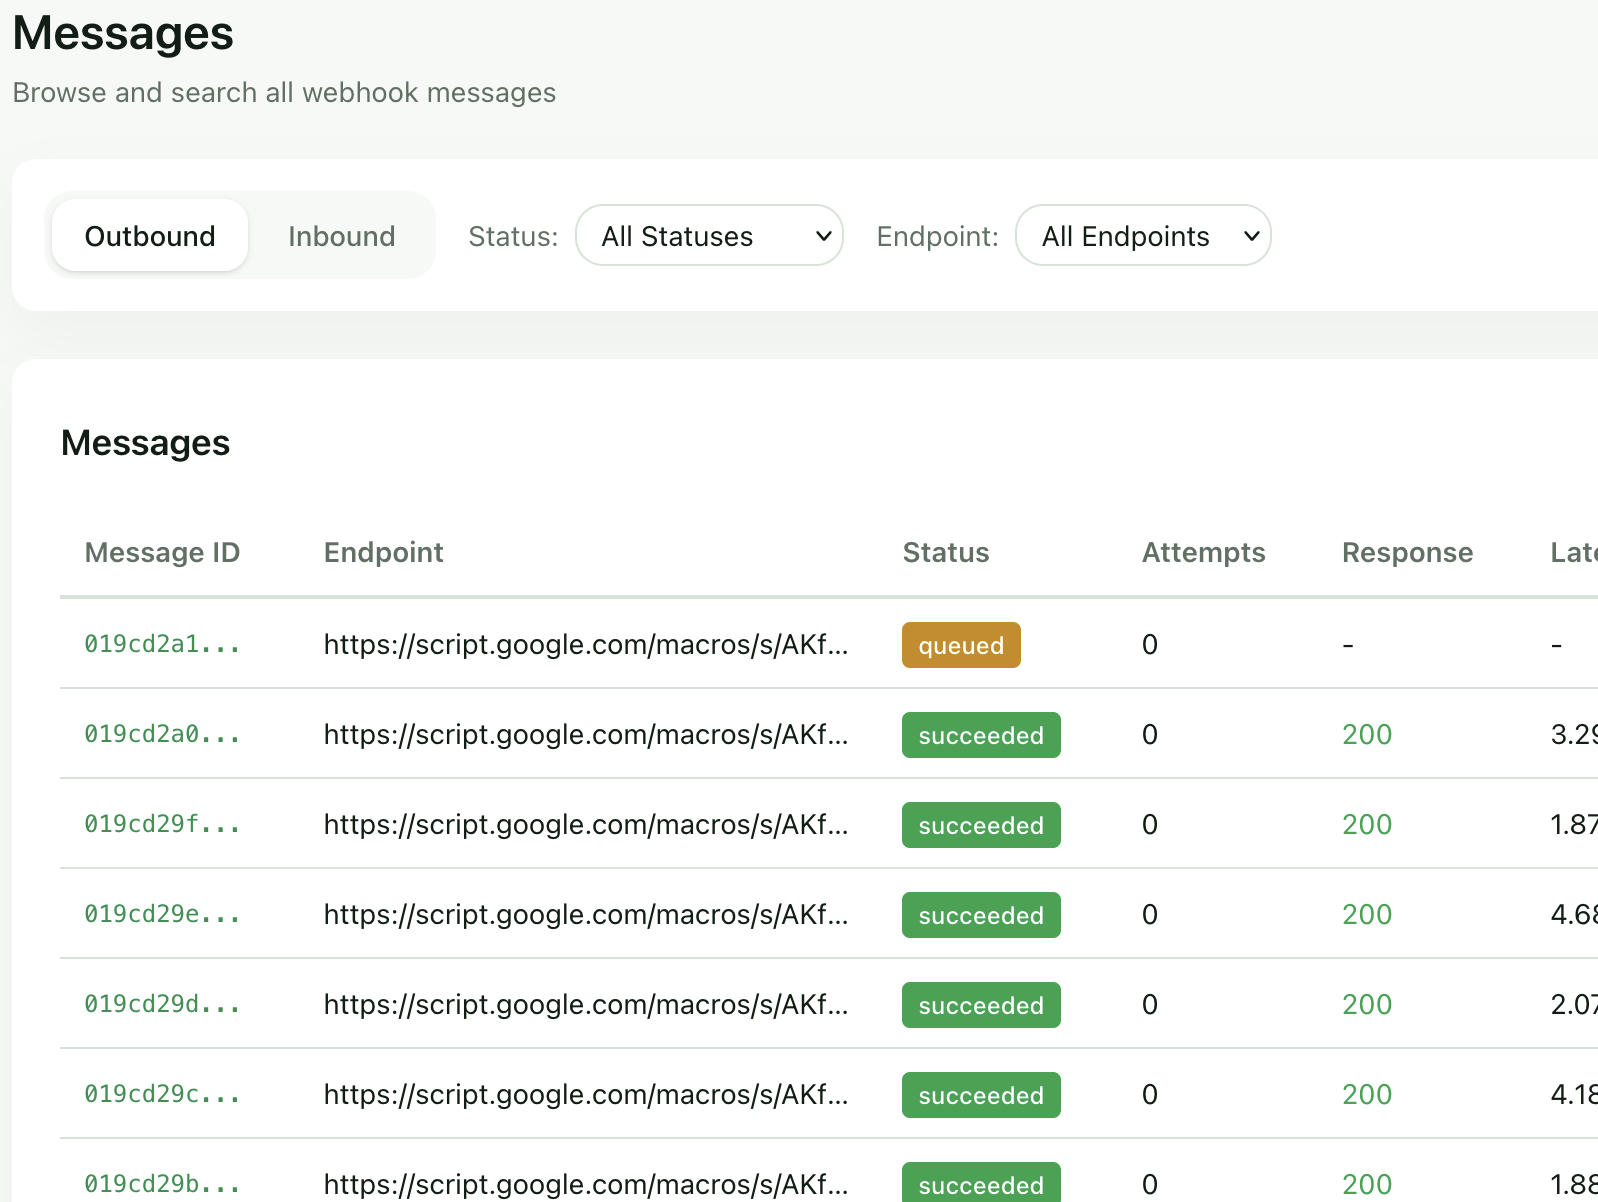Click the 200 response of message 019cd29f

[1366, 824]
